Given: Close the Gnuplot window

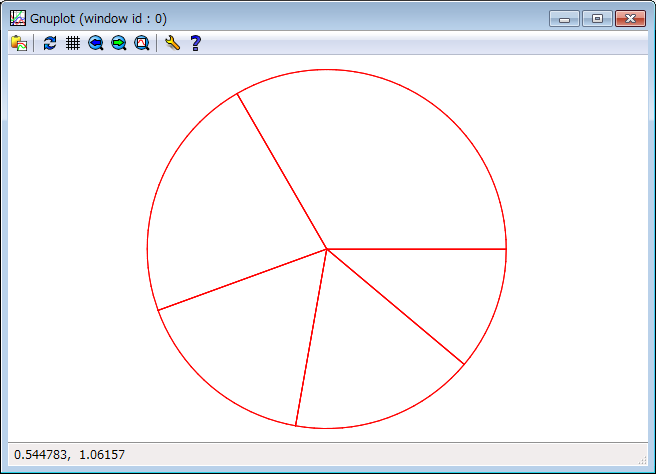Looking at the screenshot, I should click(630, 19).
